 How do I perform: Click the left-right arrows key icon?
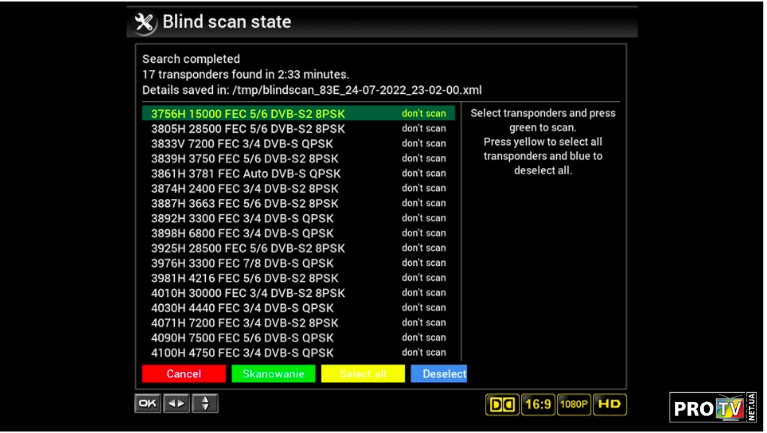coord(176,404)
